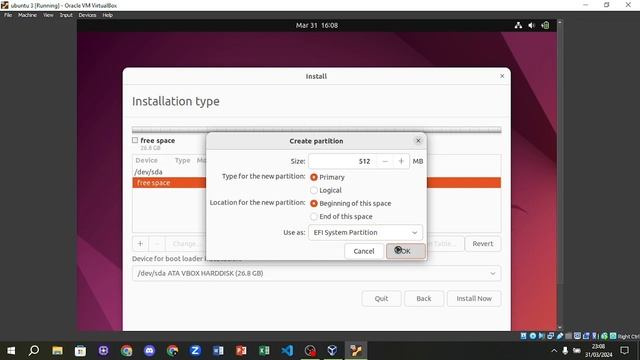Open Ubuntu volume icon in top bar
The width and height of the screenshot is (640, 360).
[x=531, y=25]
